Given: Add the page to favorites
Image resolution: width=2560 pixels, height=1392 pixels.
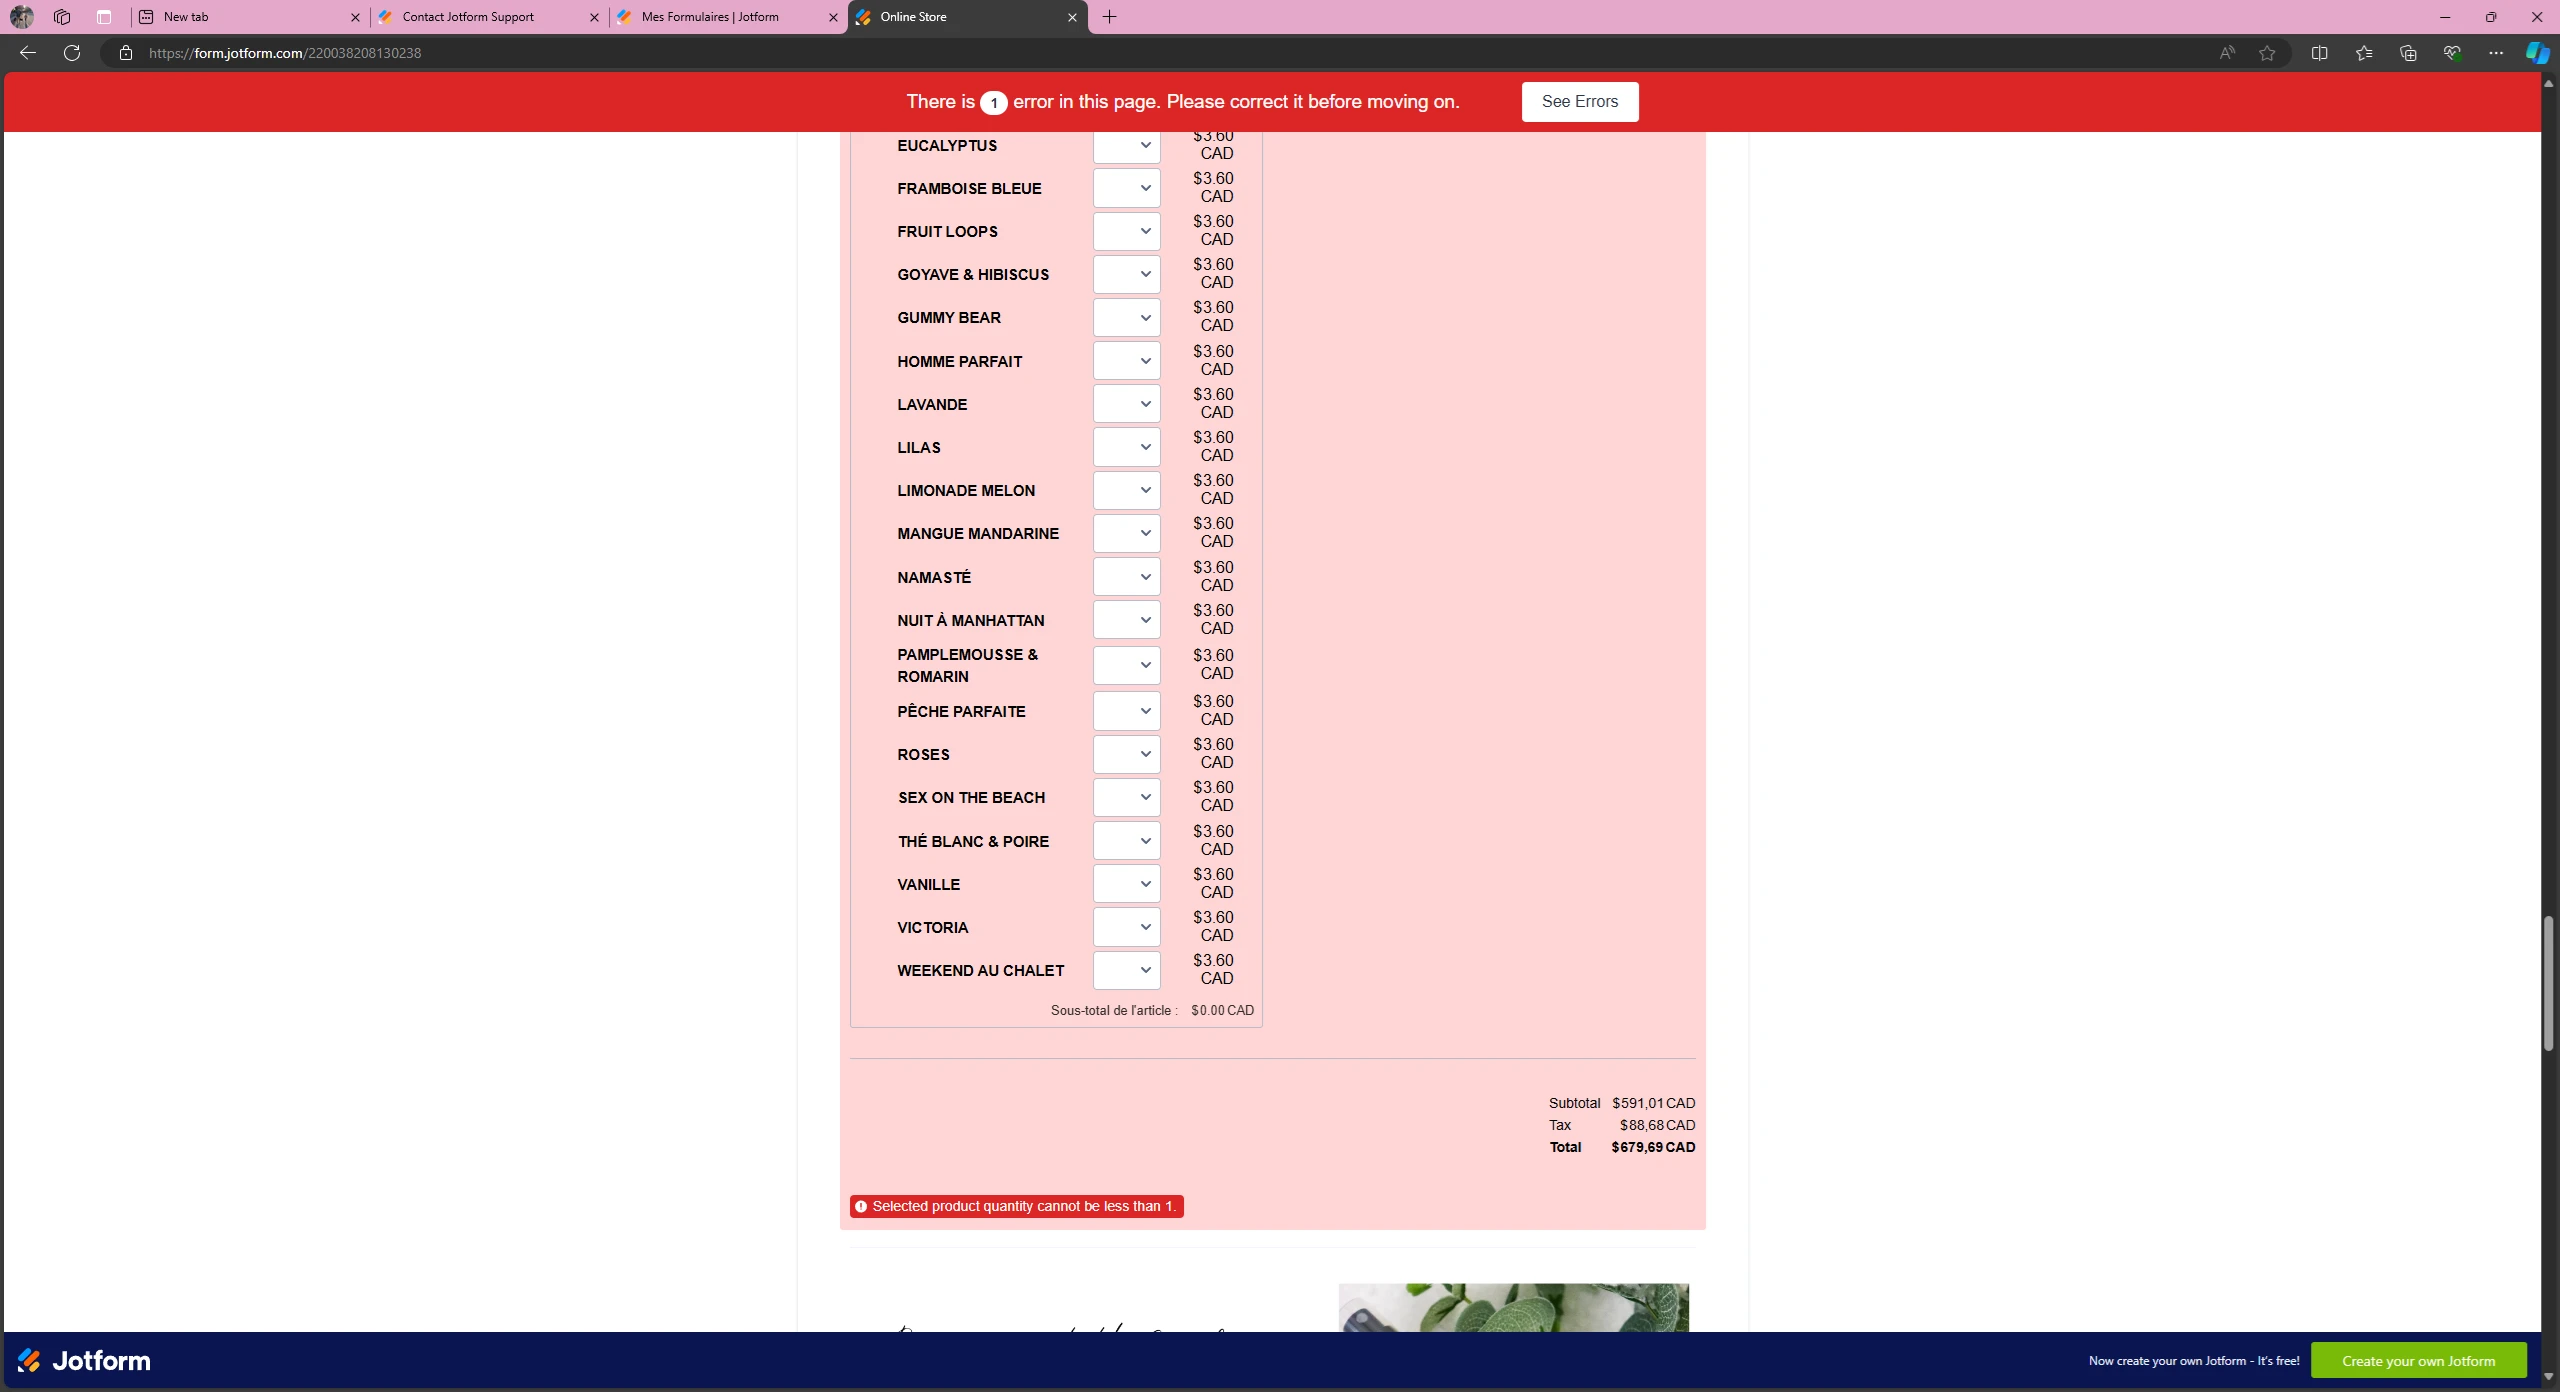Looking at the screenshot, I should 2266,52.
